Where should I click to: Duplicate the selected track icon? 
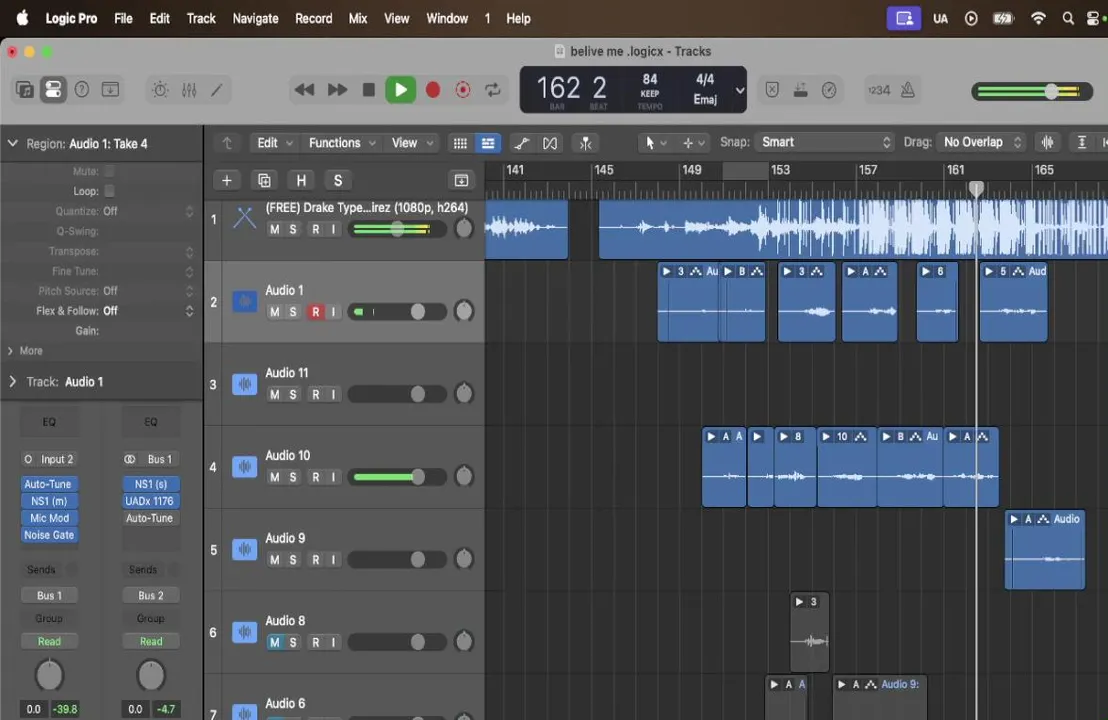[x=264, y=180]
